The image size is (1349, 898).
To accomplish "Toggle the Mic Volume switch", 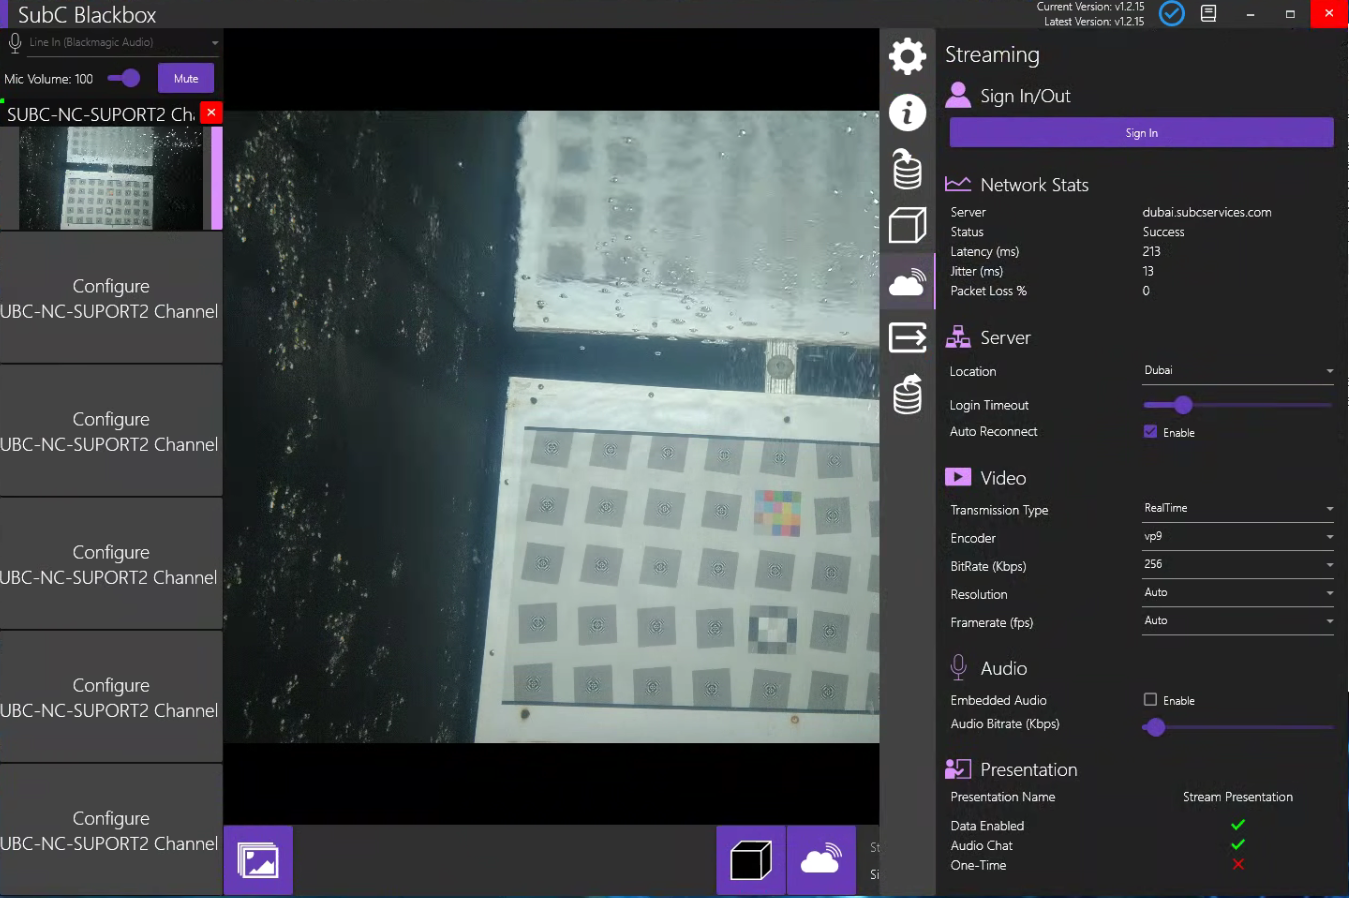I will coord(125,78).
